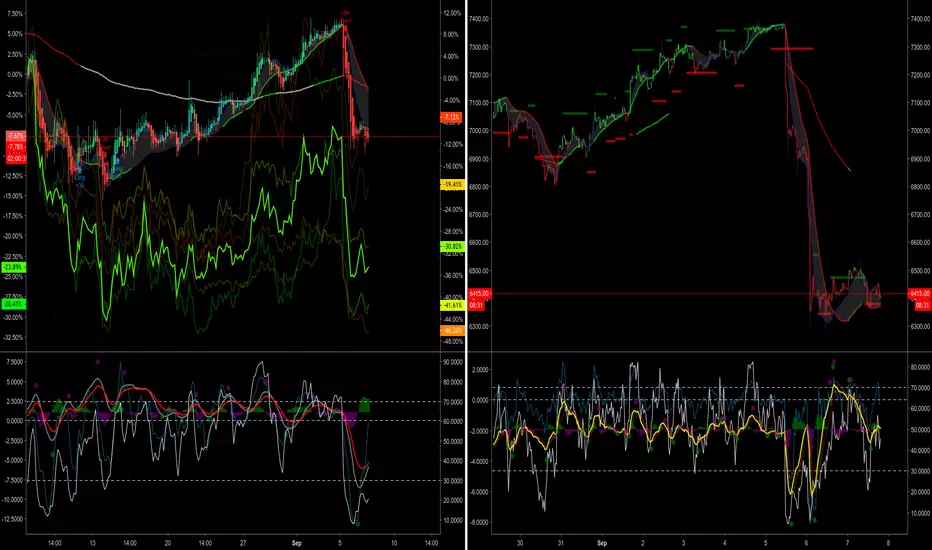Click the -36.00% axis label
The height and width of the screenshot is (550, 932).
452,276
